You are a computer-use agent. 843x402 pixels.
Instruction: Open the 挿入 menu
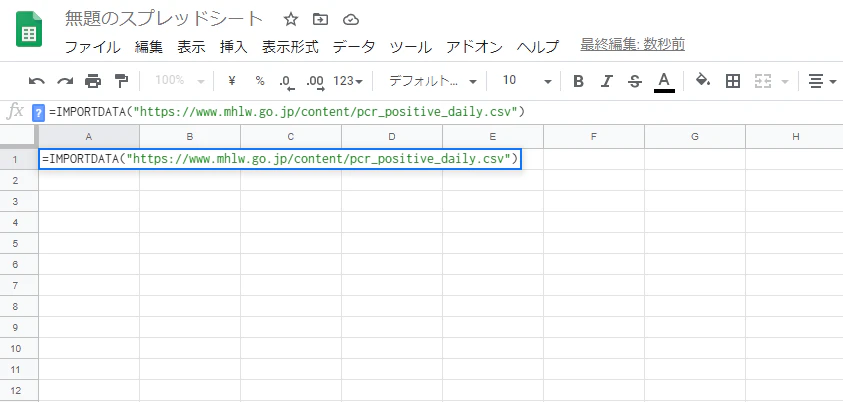point(233,47)
